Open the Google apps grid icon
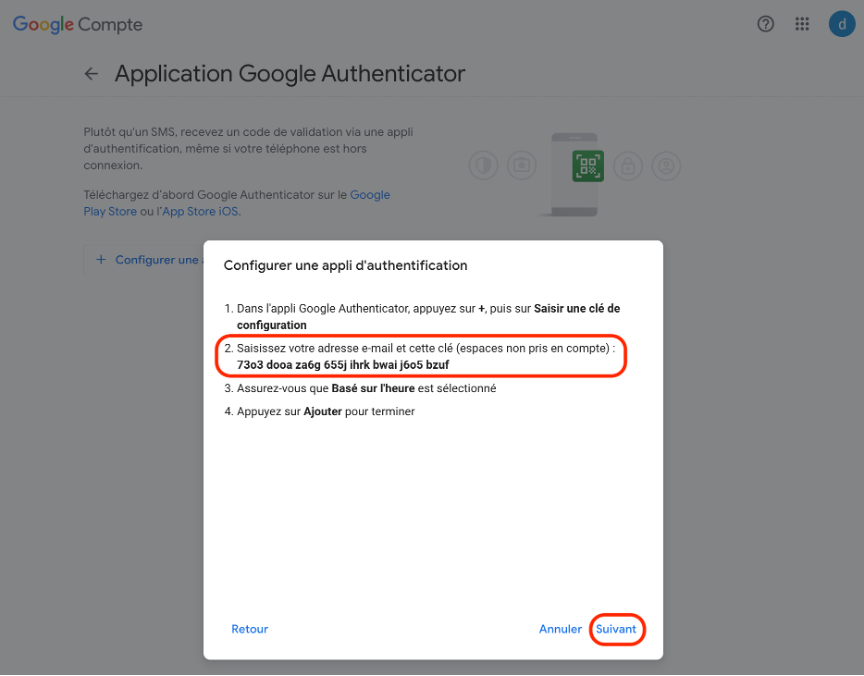Image resolution: width=864 pixels, height=676 pixels. 802,24
